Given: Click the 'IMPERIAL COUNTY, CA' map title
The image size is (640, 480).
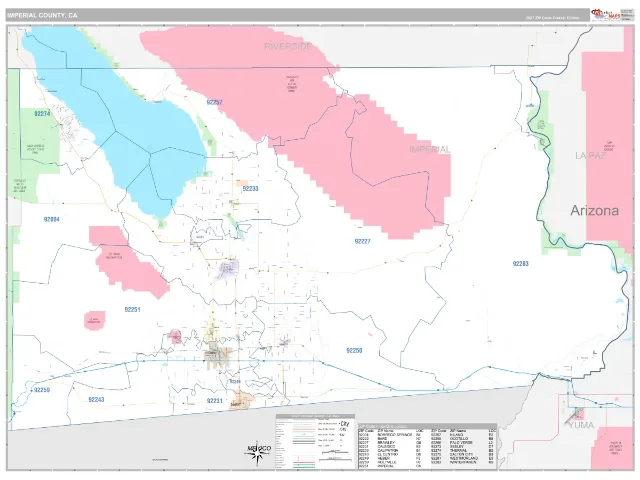Looking at the screenshot, I should point(42,16).
